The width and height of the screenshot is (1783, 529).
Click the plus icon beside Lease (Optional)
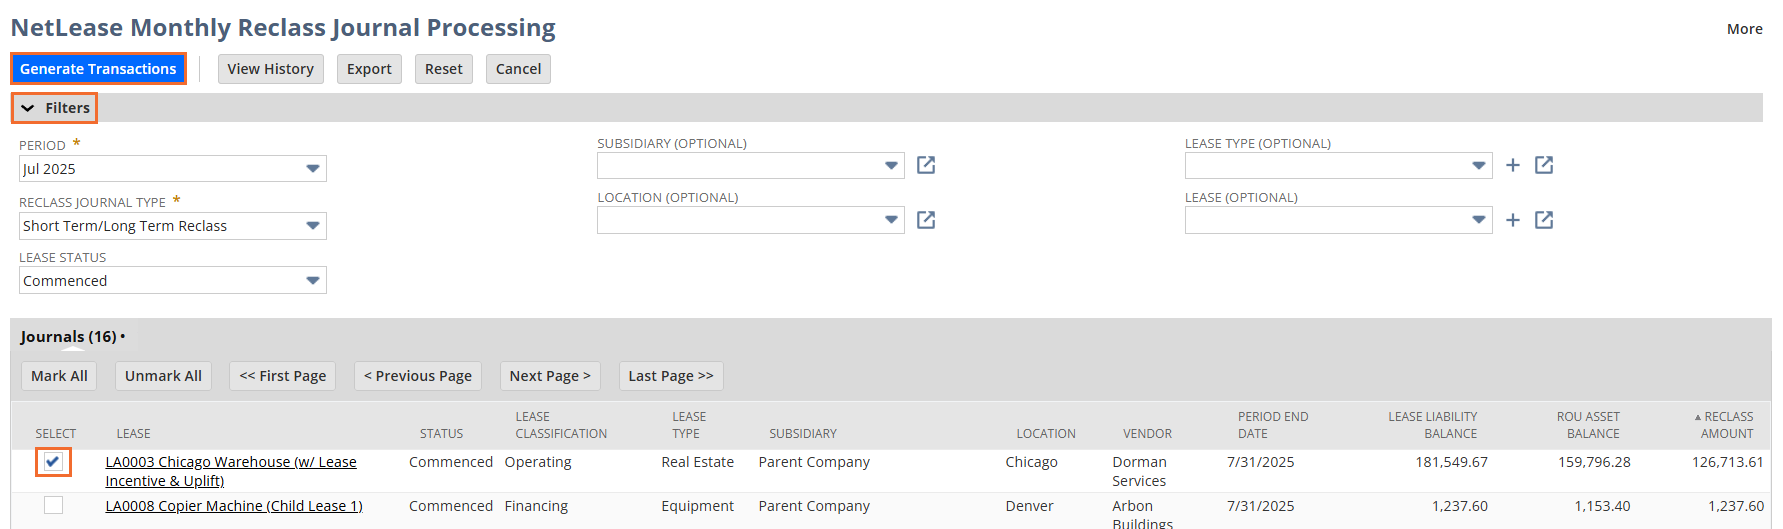[x=1513, y=220]
